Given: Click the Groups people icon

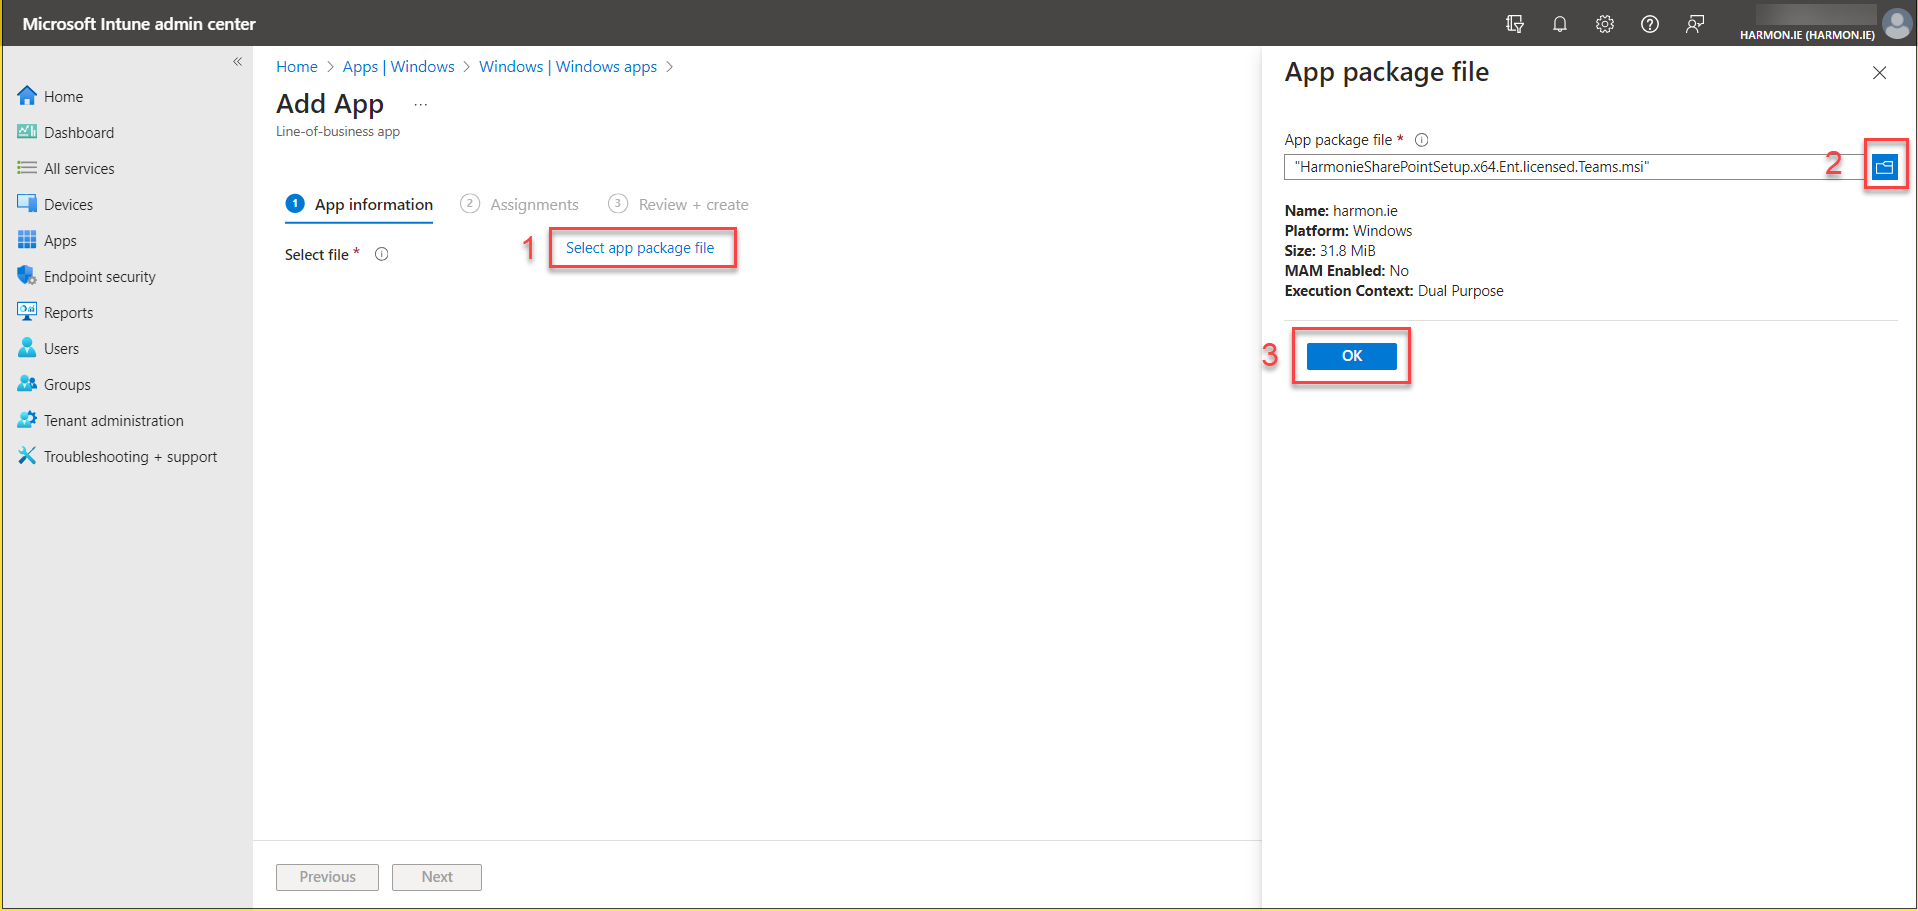Looking at the screenshot, I should (27, 384).
